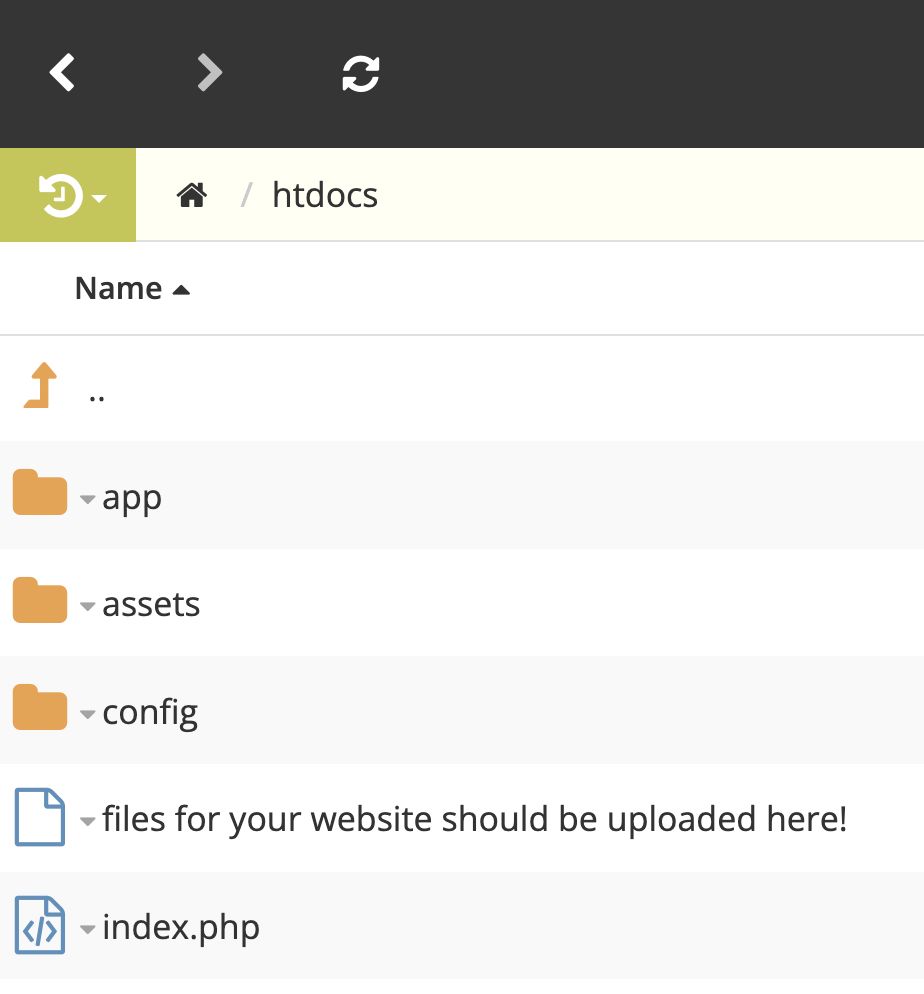Open the assets folder options arrow
Screen dimensions: 924x994
tap(88, 606)
